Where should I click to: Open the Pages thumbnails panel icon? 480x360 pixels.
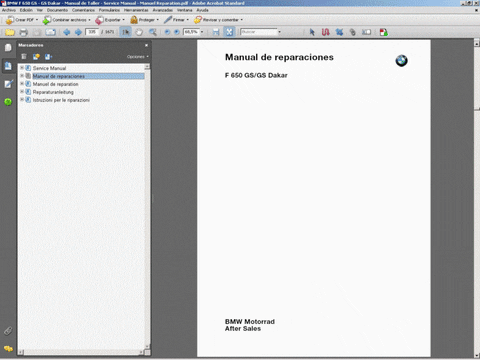coord(8,48)
